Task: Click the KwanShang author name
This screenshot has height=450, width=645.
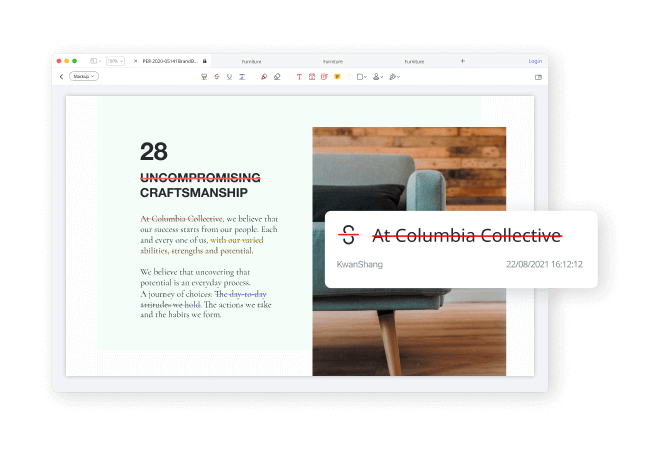Action: [360, 264]
